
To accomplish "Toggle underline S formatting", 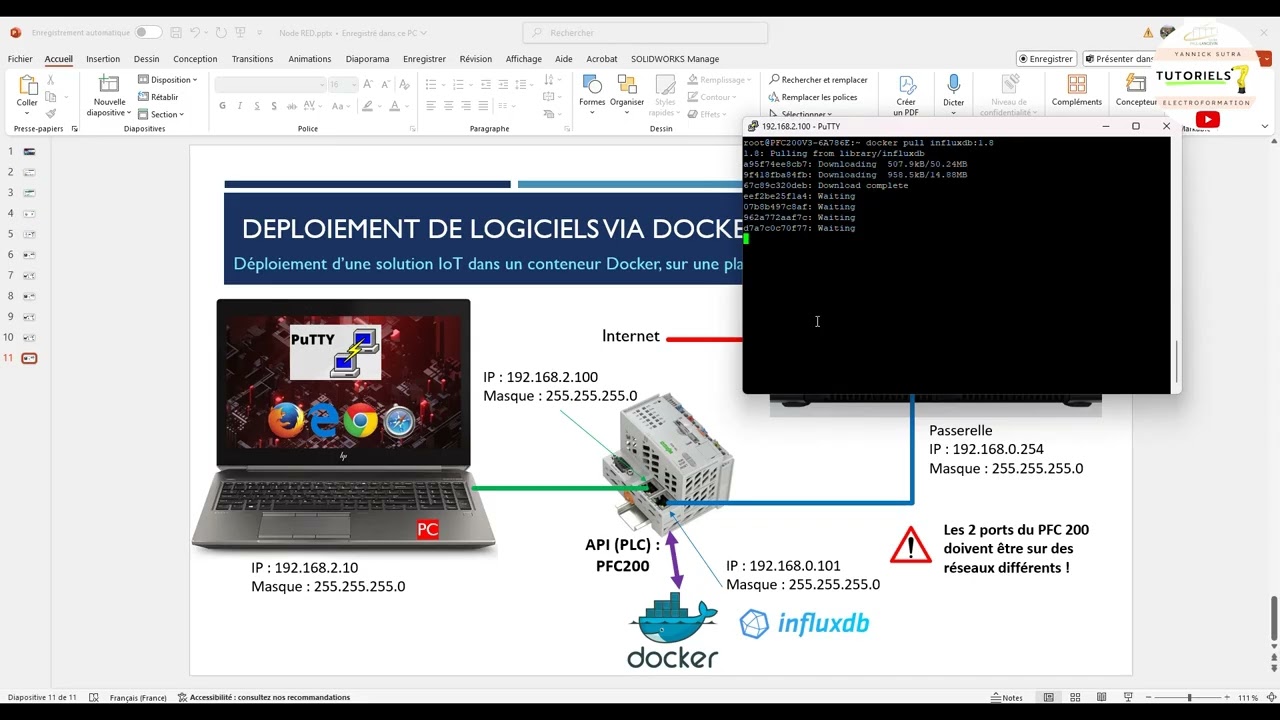I will coord(257,106).
